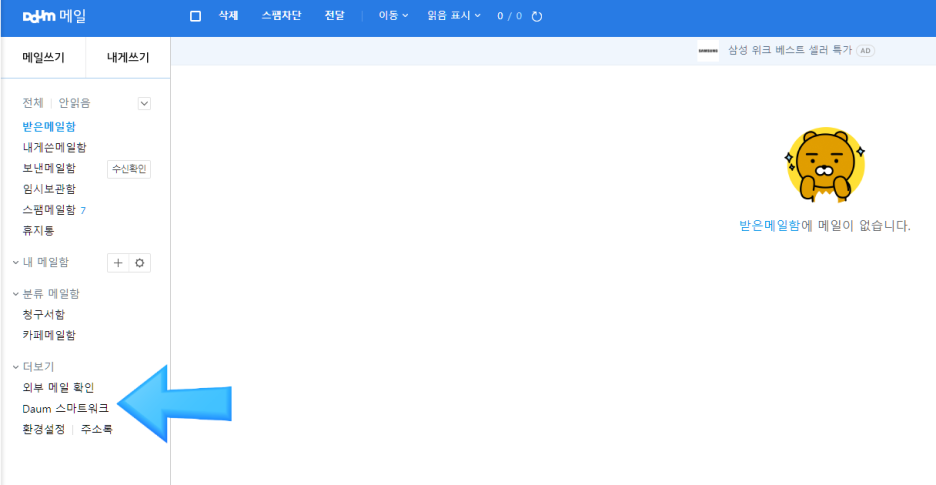
Task: Click the 전달 toolbar button
Action: (x=334, y=16)
